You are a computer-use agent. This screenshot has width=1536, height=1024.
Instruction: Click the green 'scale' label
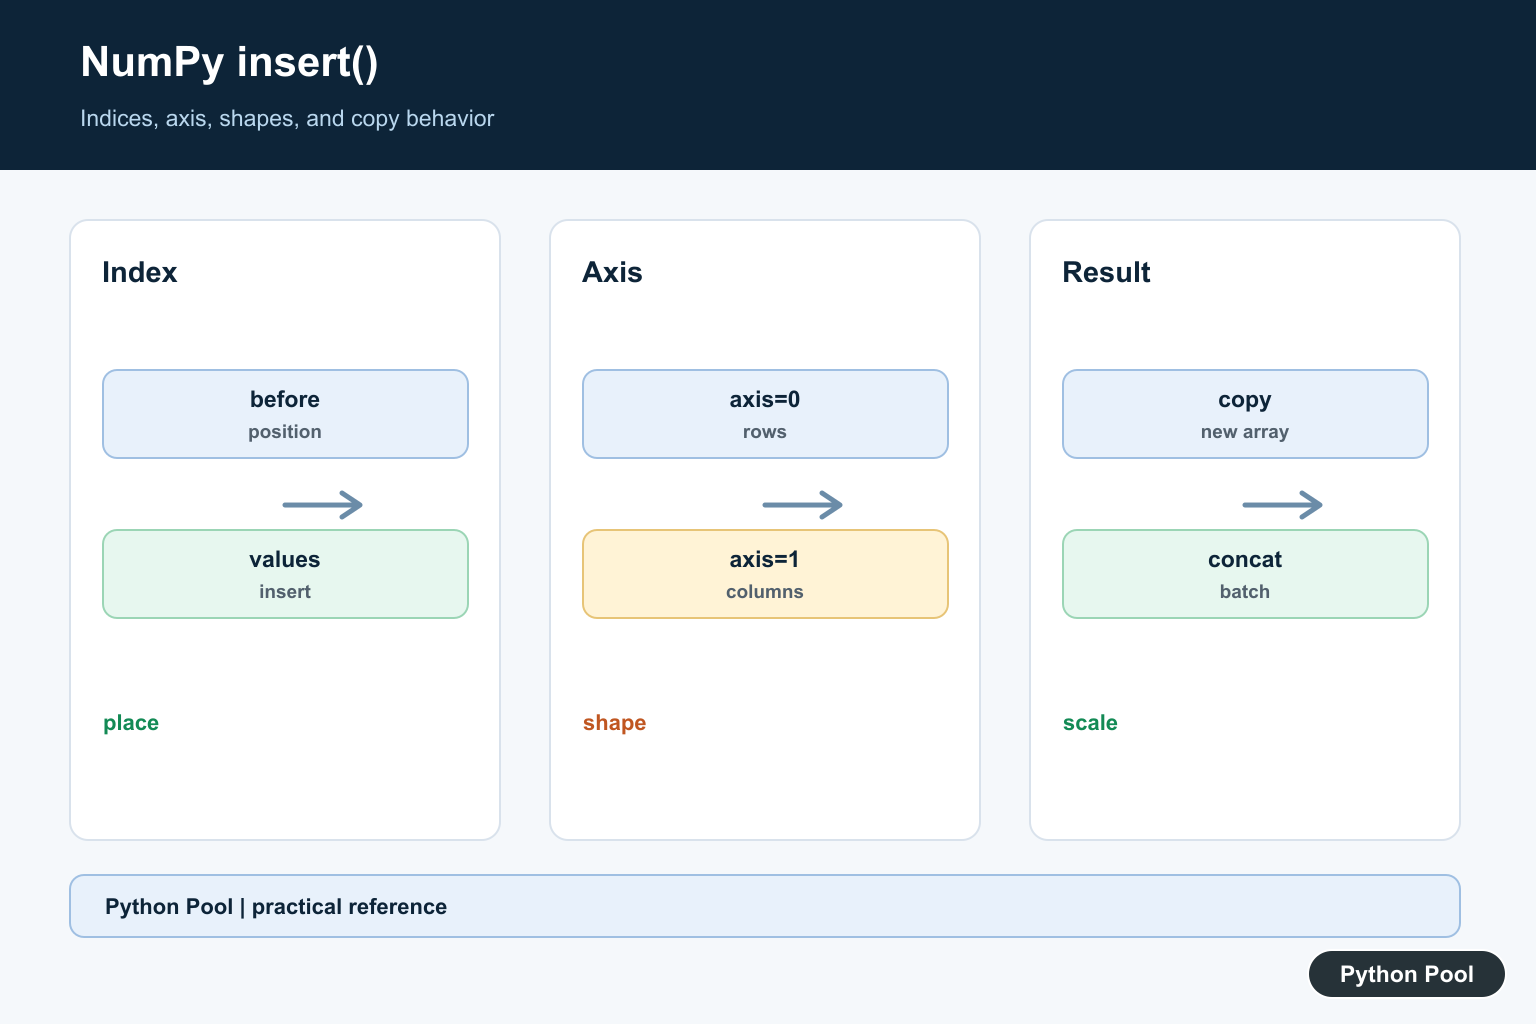pos(1090,723)
